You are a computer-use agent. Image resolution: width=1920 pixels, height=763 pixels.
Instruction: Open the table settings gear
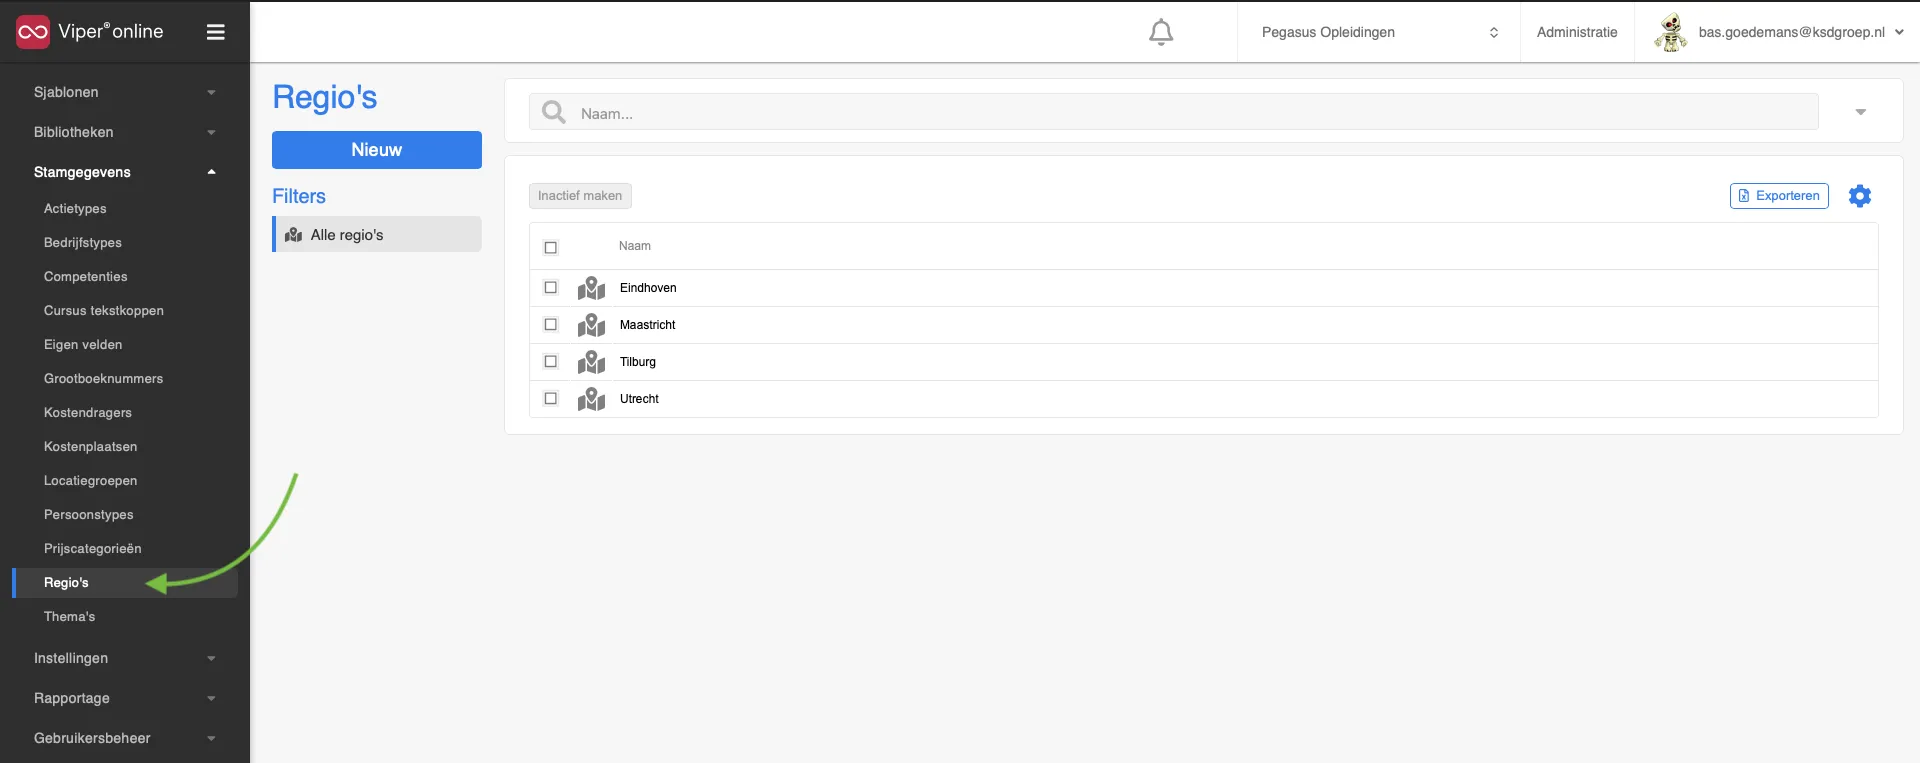coord(1860,196)
